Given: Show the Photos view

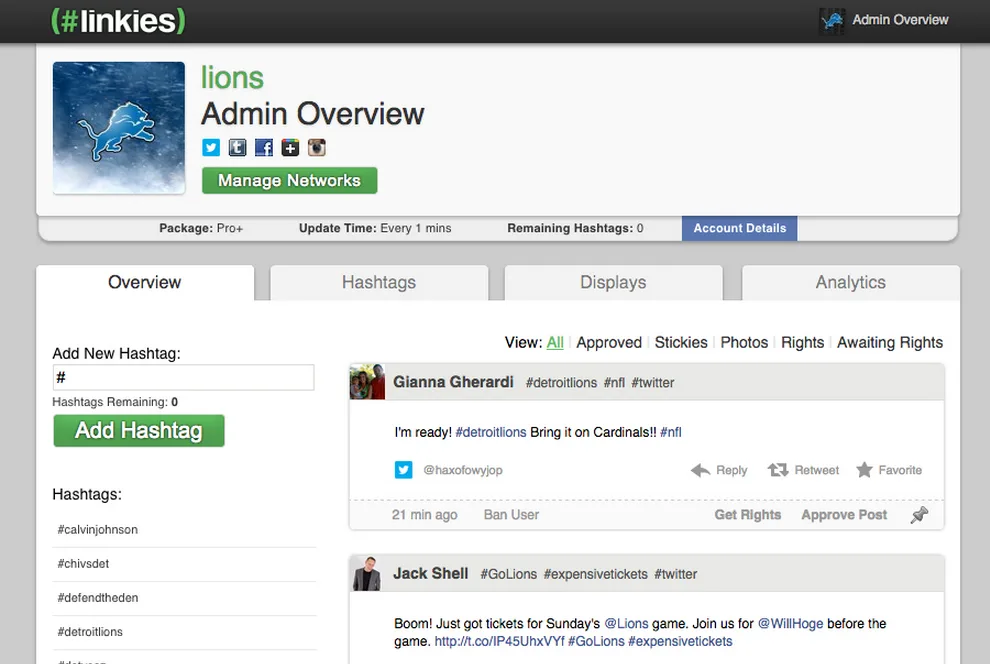Looking at the screenshot, I should click(744, 342).
